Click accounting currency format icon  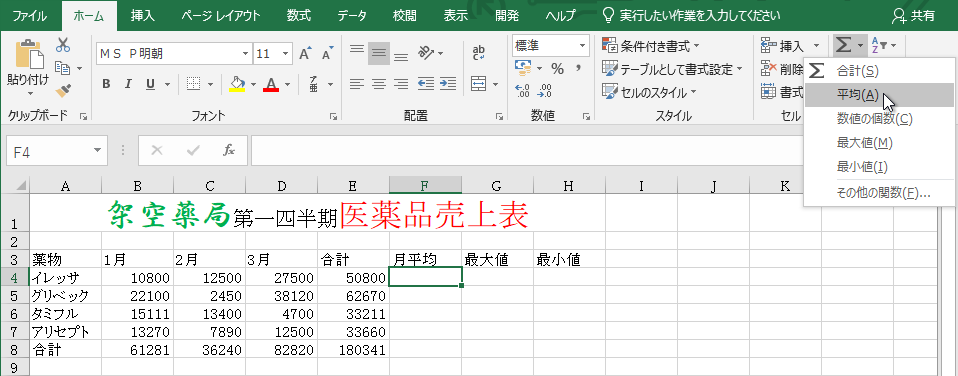tap(523, 67)
